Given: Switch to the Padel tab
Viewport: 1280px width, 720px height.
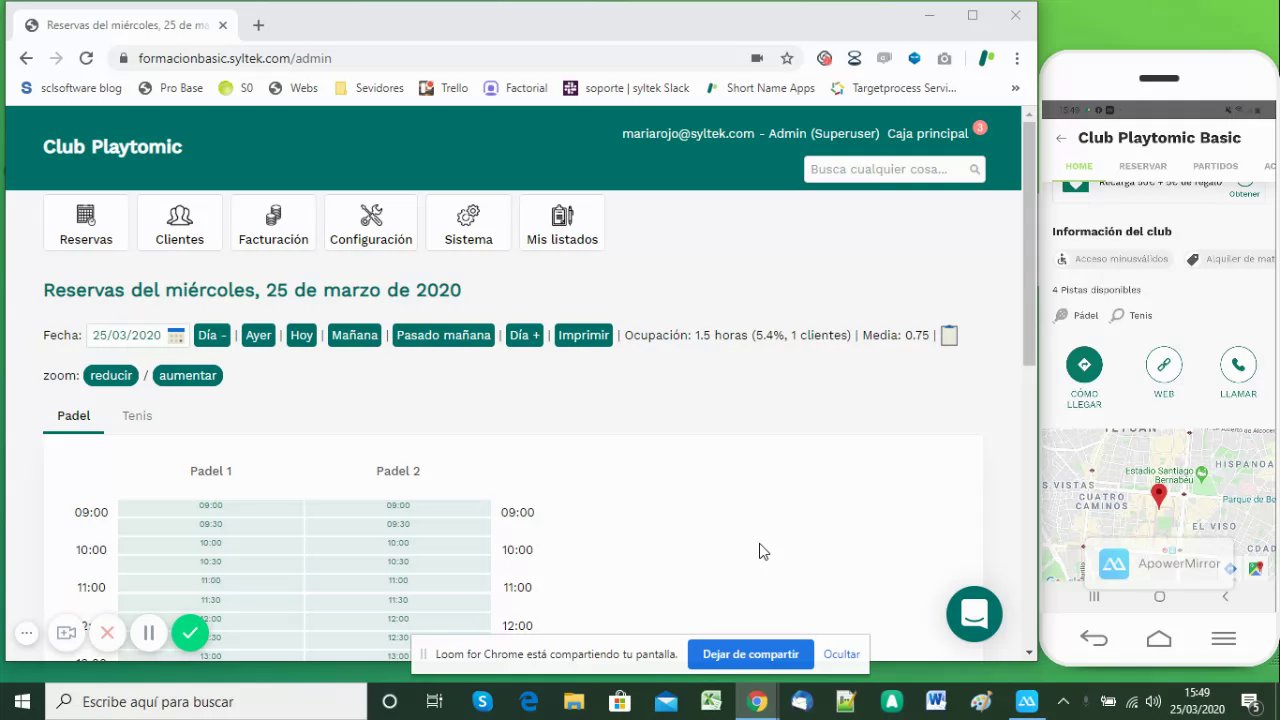Looking at the screenshot, I should pos(73,416).
